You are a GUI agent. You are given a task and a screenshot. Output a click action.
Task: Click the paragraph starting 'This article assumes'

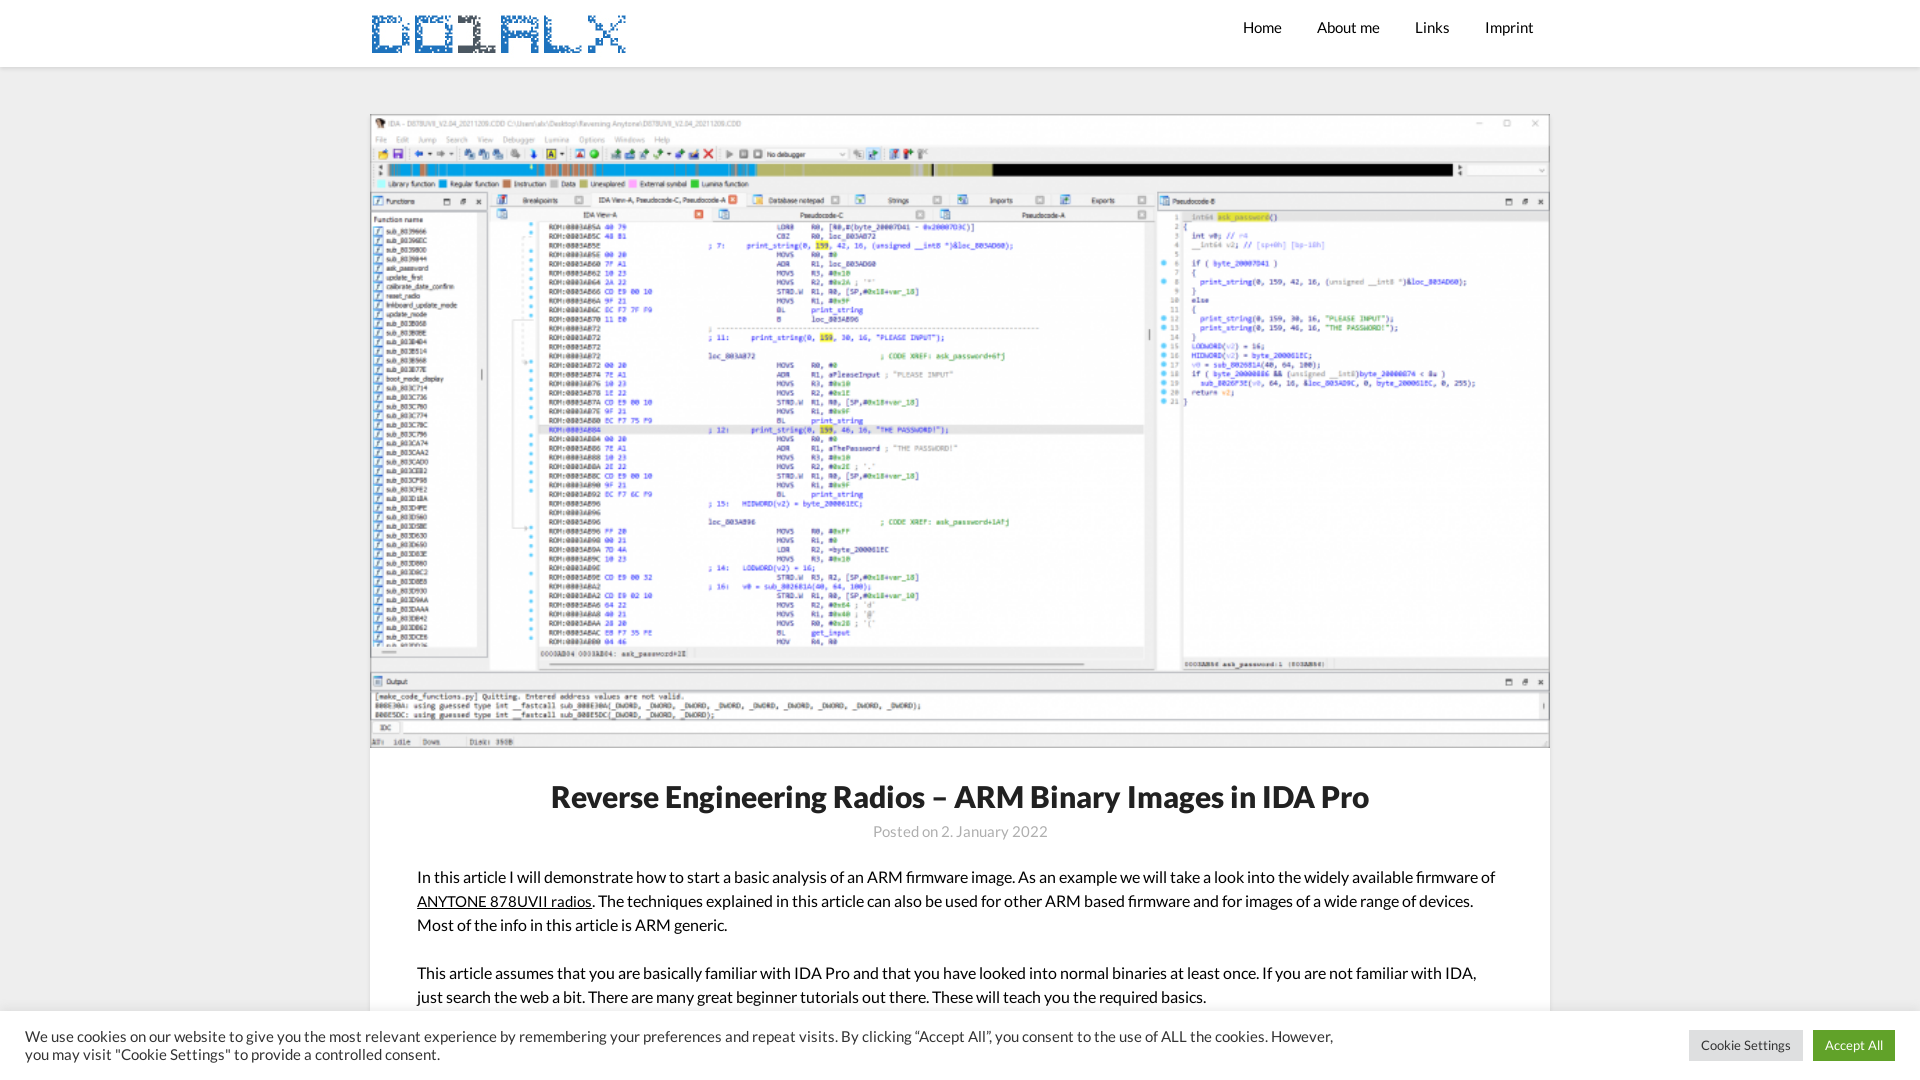(947, 985)
